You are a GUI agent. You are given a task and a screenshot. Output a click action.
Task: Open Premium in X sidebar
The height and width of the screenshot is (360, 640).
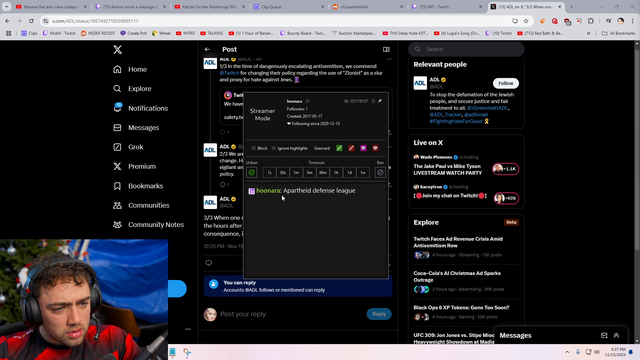[x=134, y=167]
